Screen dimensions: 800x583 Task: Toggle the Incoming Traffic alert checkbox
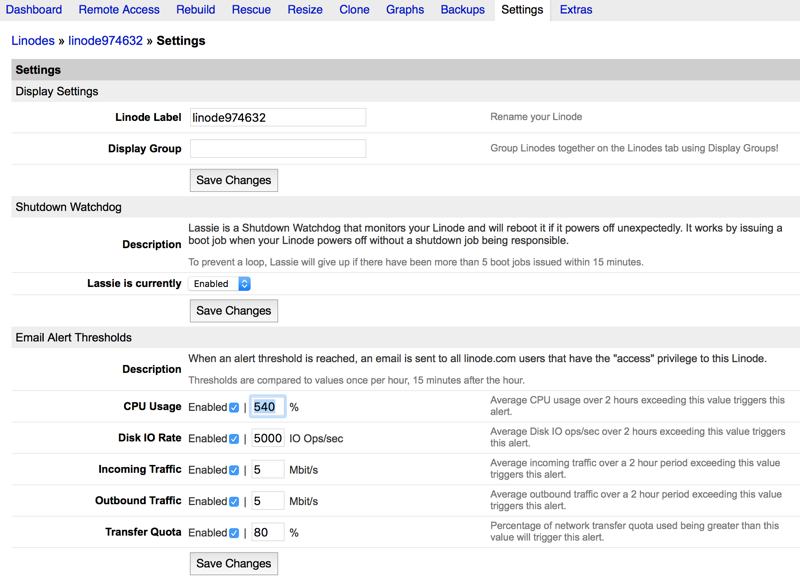click(x=234, y=470)
